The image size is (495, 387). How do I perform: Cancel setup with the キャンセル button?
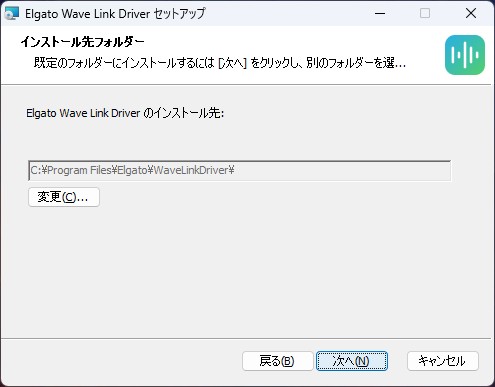tap(443, 361)
